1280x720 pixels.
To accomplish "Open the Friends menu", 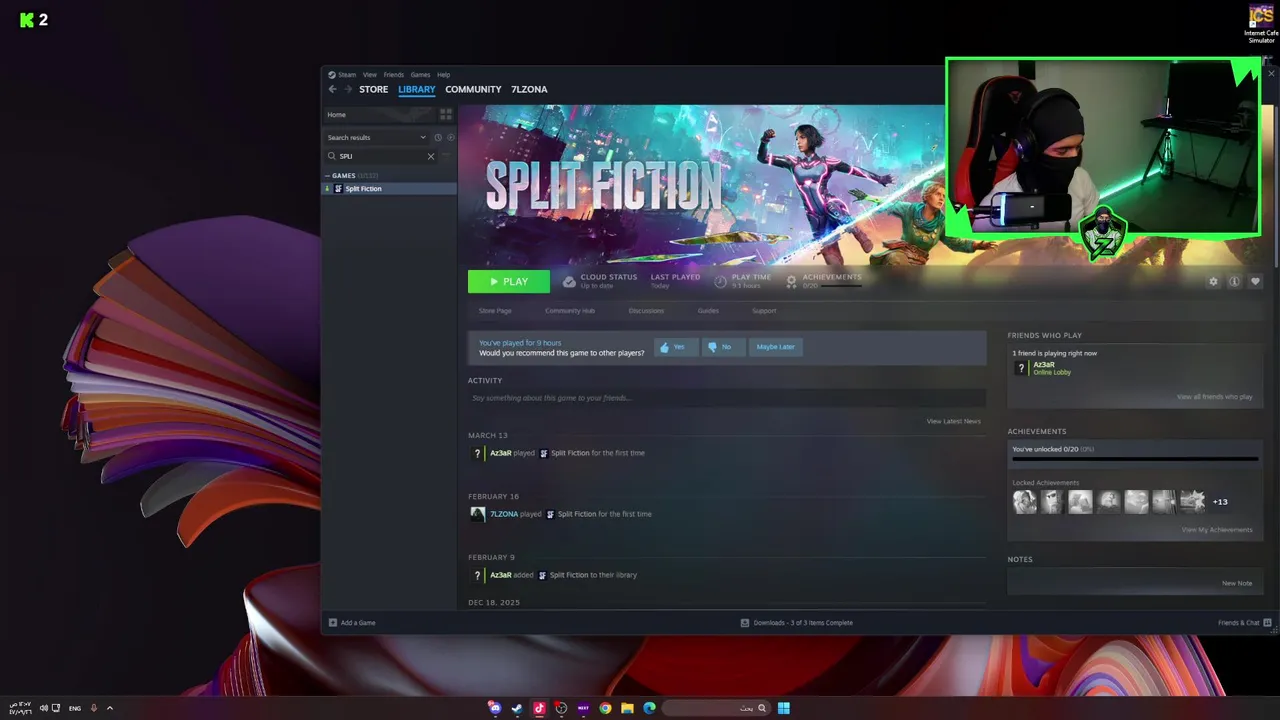I will 394,75.
